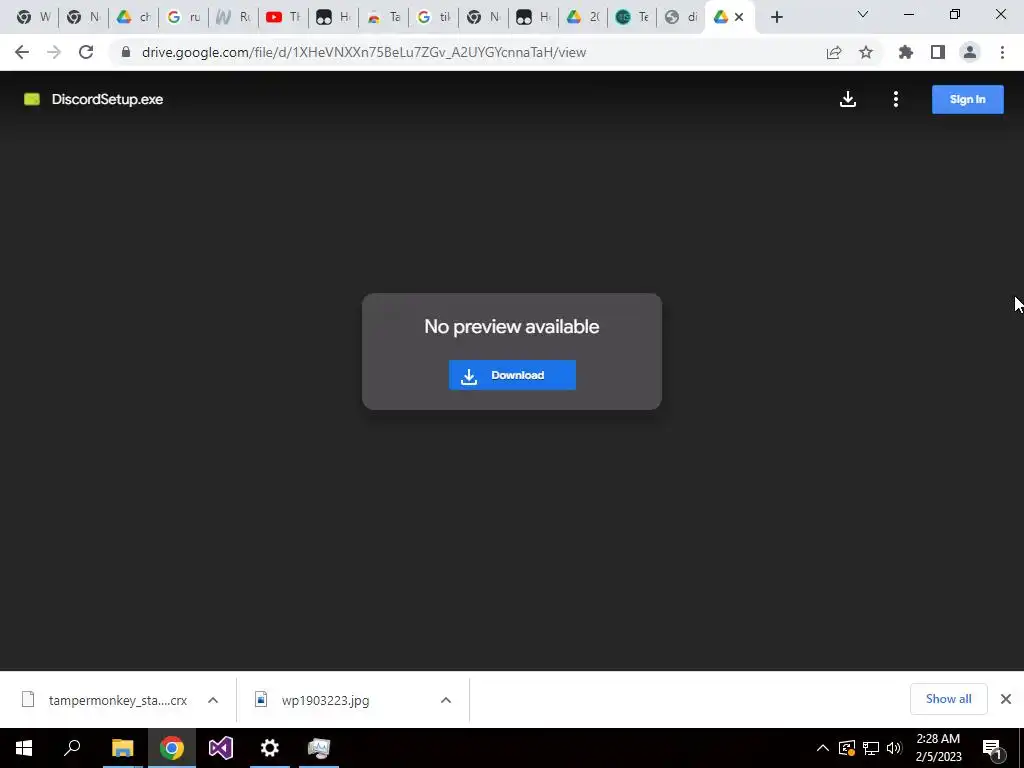Click the volume speaker tray icon
The height and width of the screenshot is (768, 1024).
894,748
